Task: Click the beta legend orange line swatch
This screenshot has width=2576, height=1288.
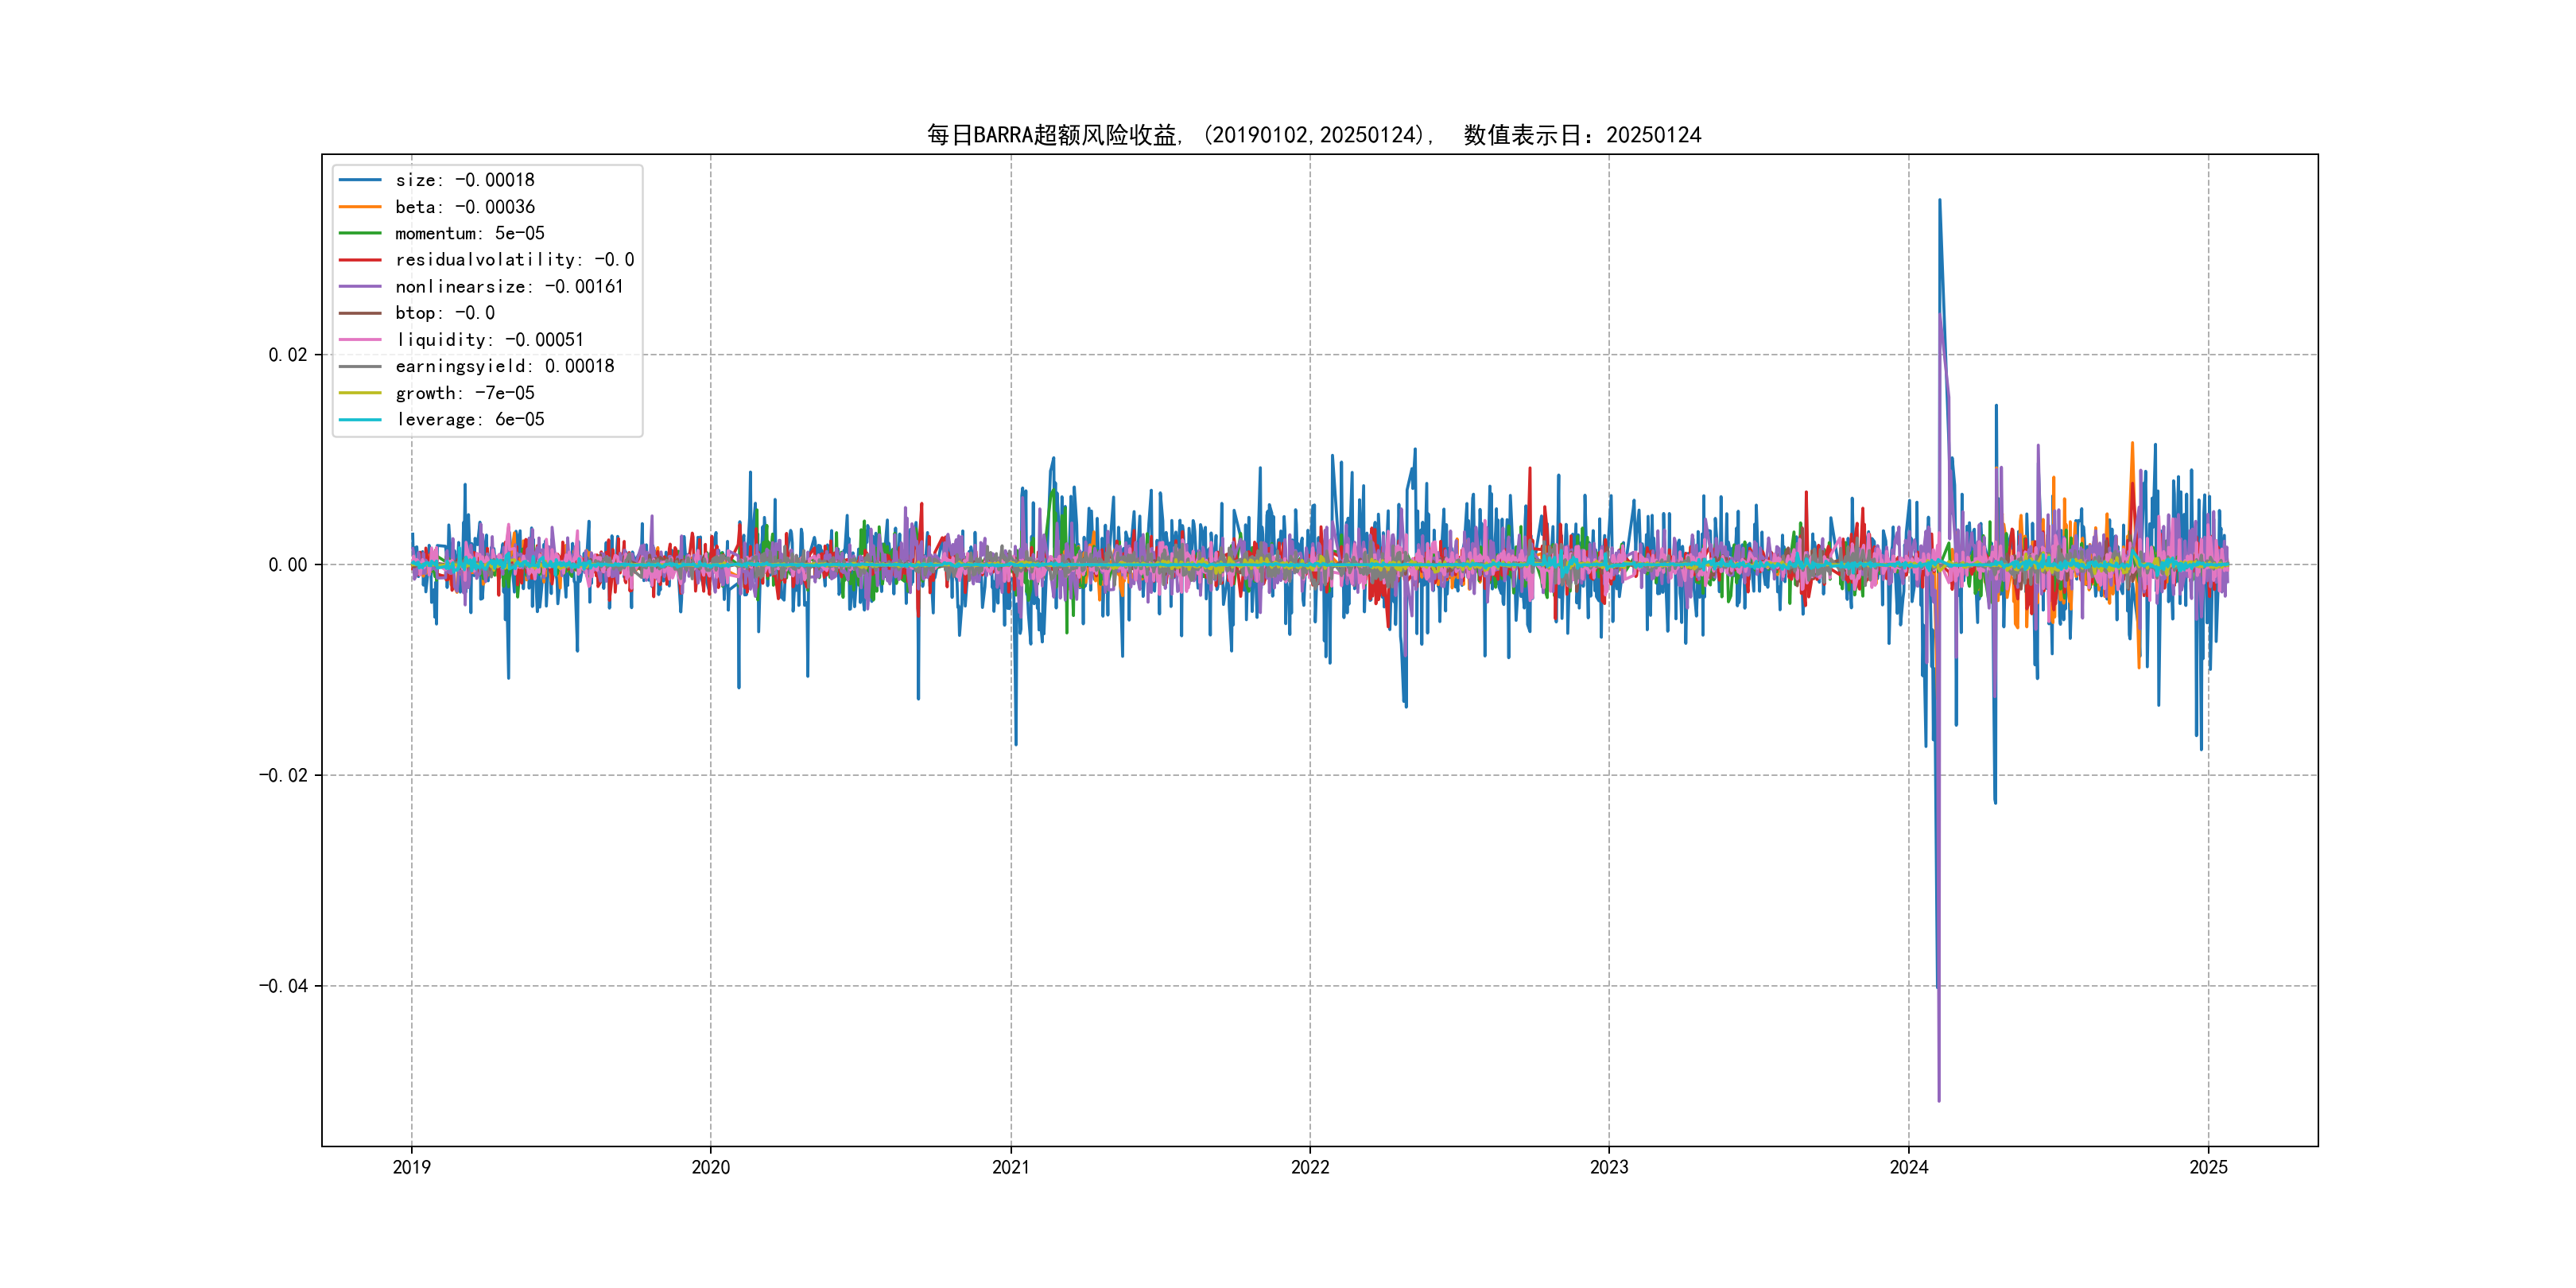Action: click(360, 207)
